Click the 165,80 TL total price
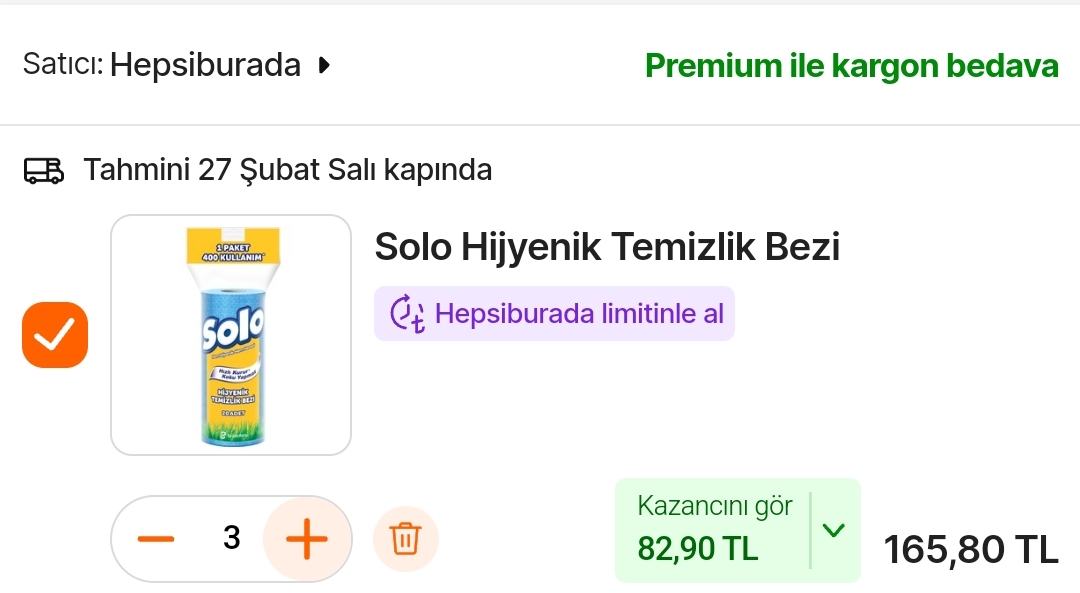This screenshot has width=1080, height=593. click(x=970, y=549)
